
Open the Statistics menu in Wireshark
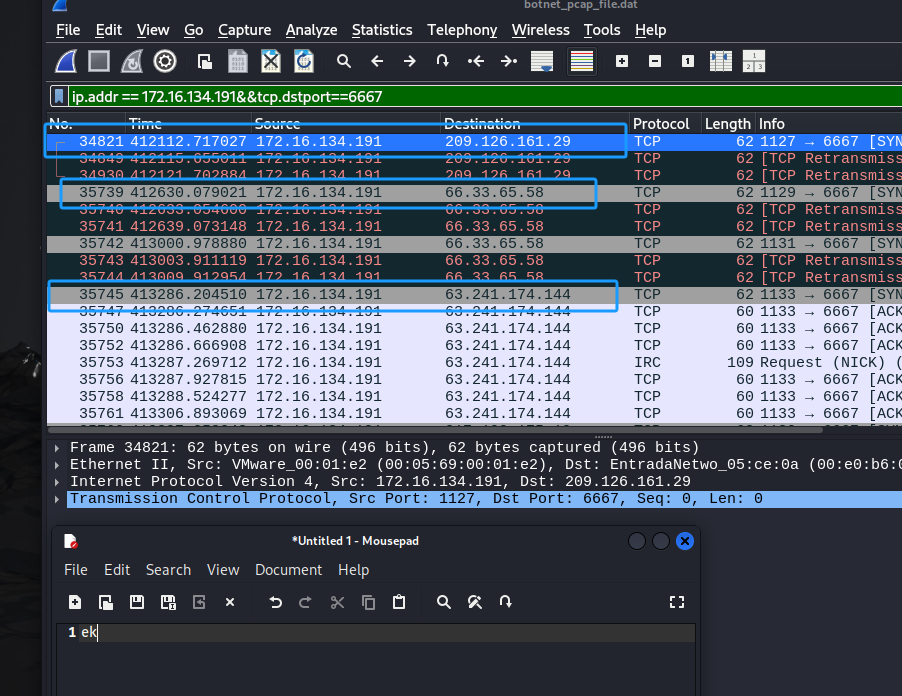pos(381,30)
